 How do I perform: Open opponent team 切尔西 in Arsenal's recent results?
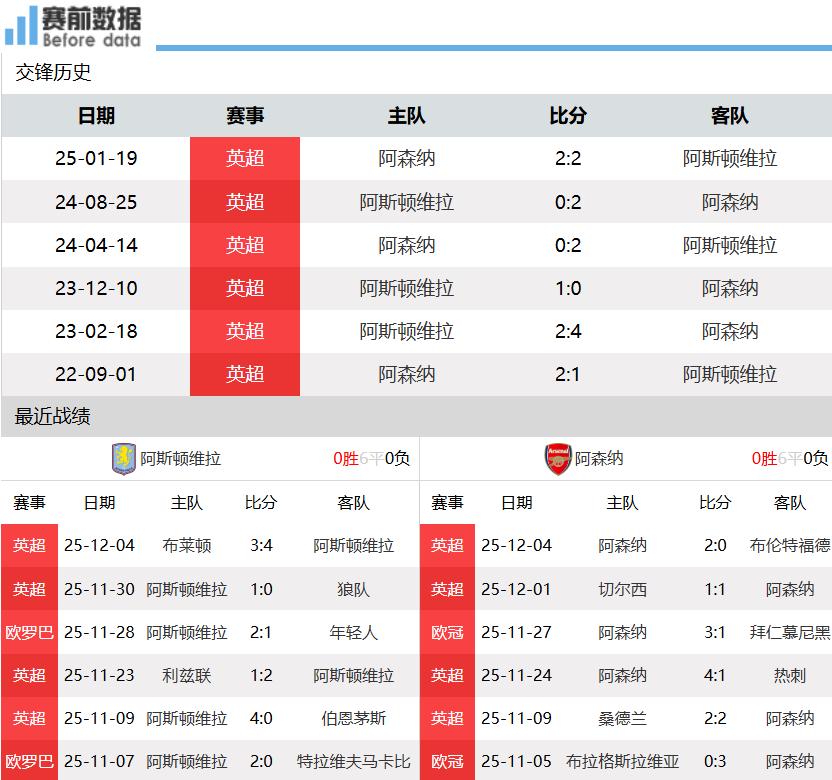(x=622, y=589)
